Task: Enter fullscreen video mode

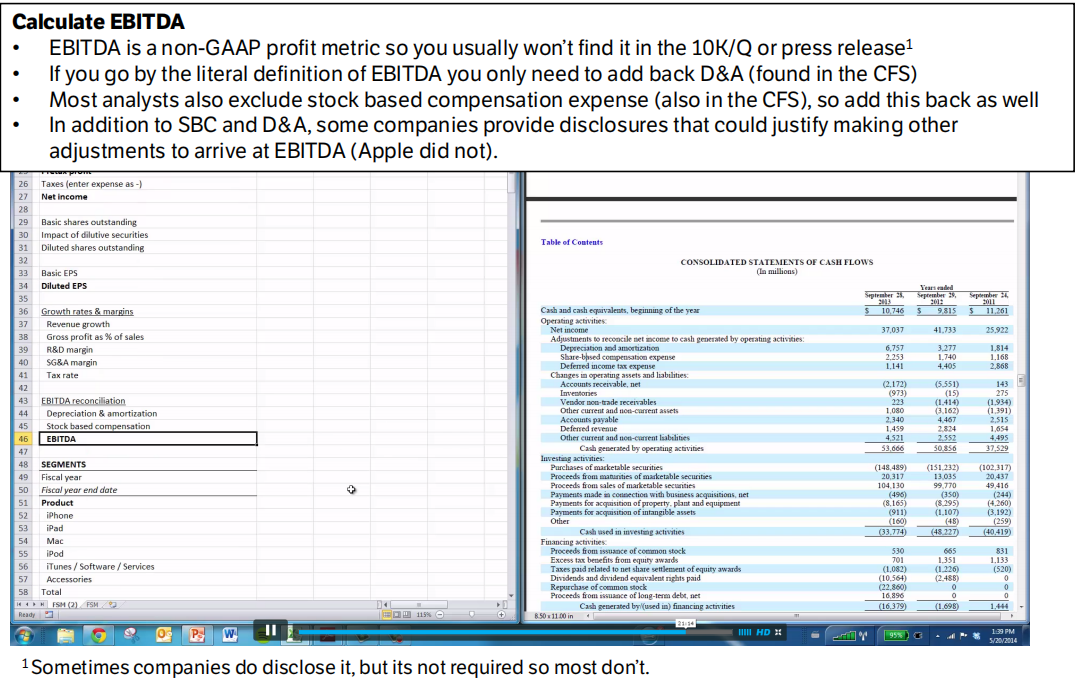Action: point(778,632)
